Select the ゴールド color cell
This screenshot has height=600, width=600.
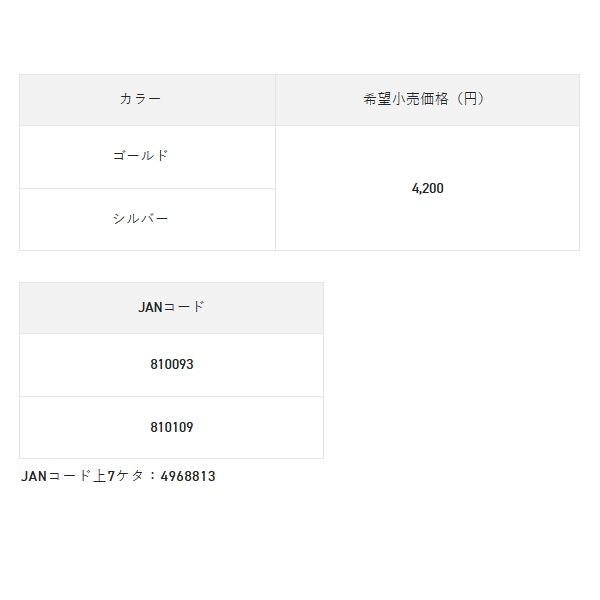[141, 156]
